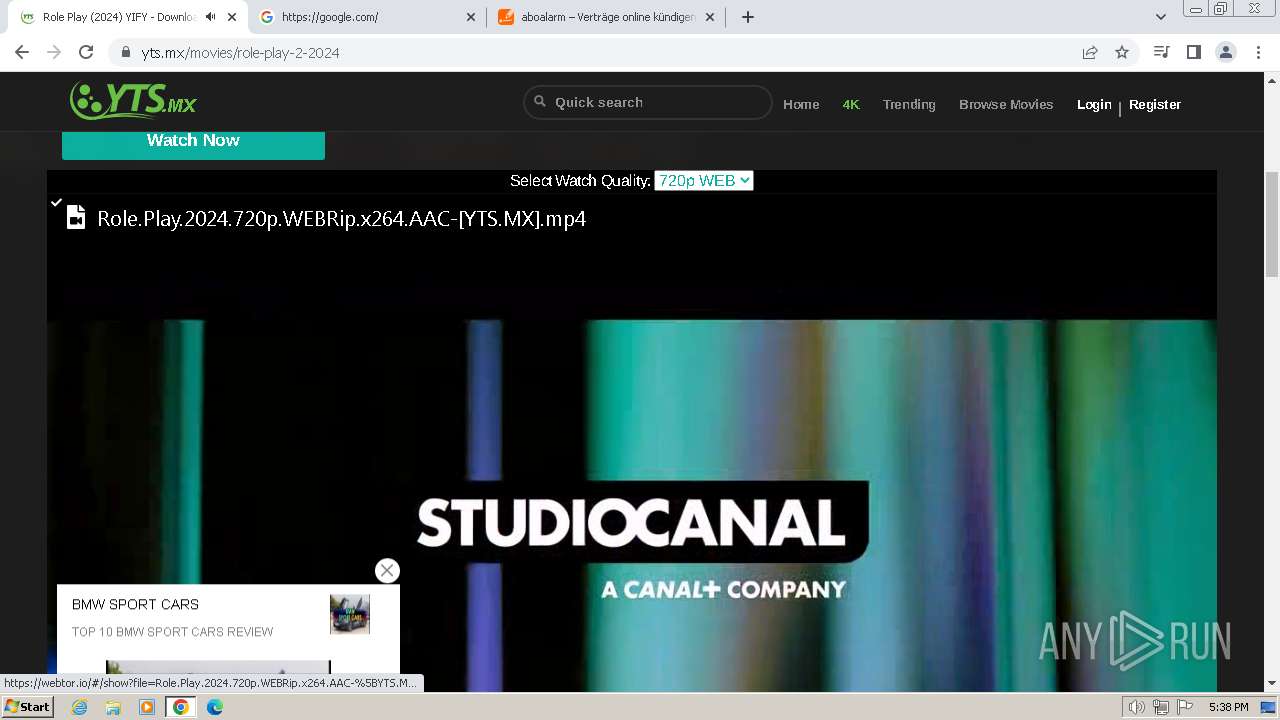Screen dimensions: 1280x720
Task: Mute the Role Play tab audio icon
Action: (x=210, y=17)
